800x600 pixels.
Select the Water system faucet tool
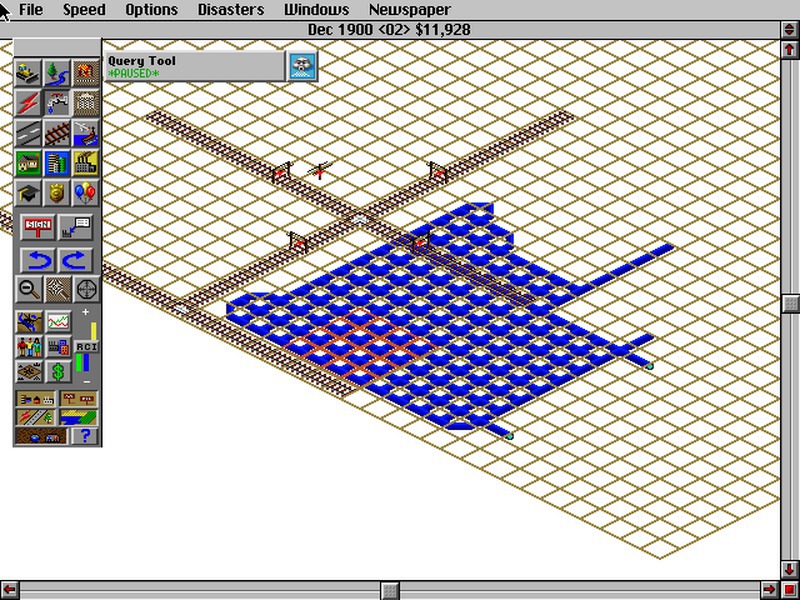tap(57, 103)
